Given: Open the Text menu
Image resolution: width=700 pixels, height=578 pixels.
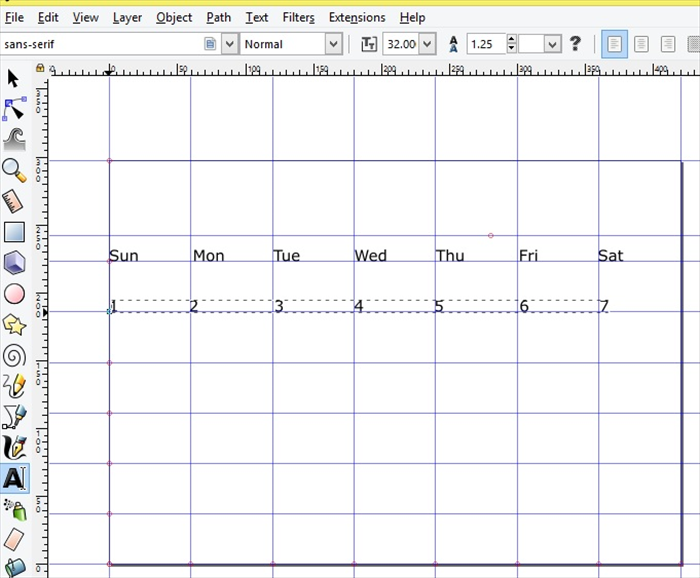Looking at the screenshot, I should (x=257, y=17).
